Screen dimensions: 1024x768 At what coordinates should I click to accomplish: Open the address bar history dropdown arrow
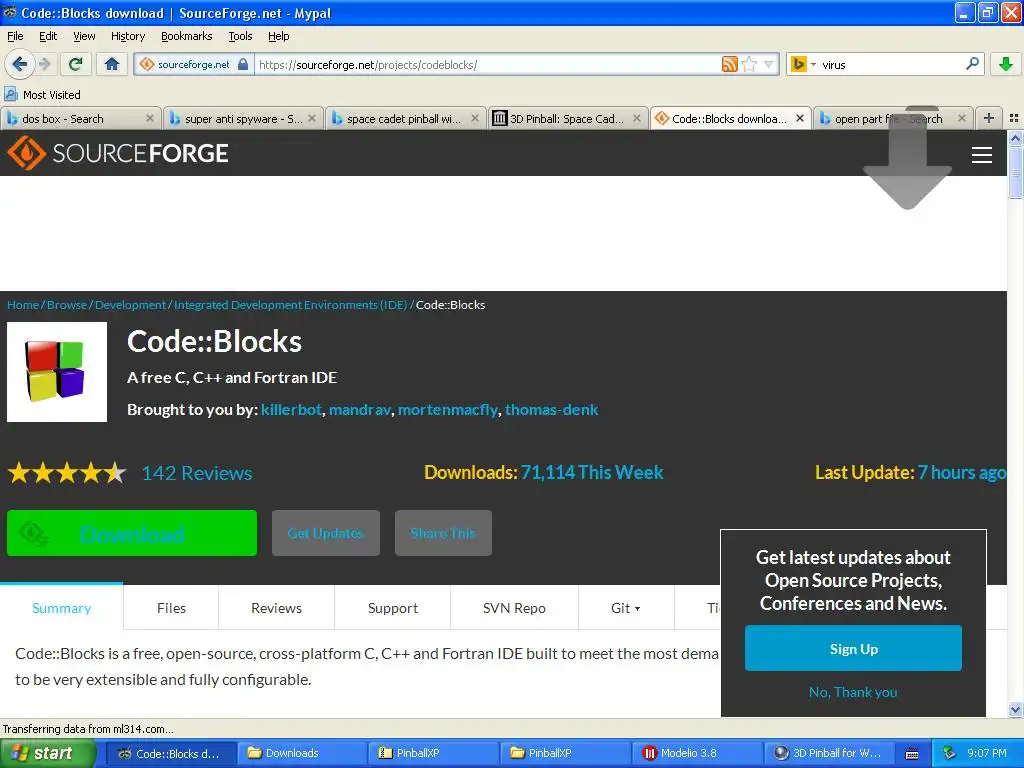pos(769,64)
